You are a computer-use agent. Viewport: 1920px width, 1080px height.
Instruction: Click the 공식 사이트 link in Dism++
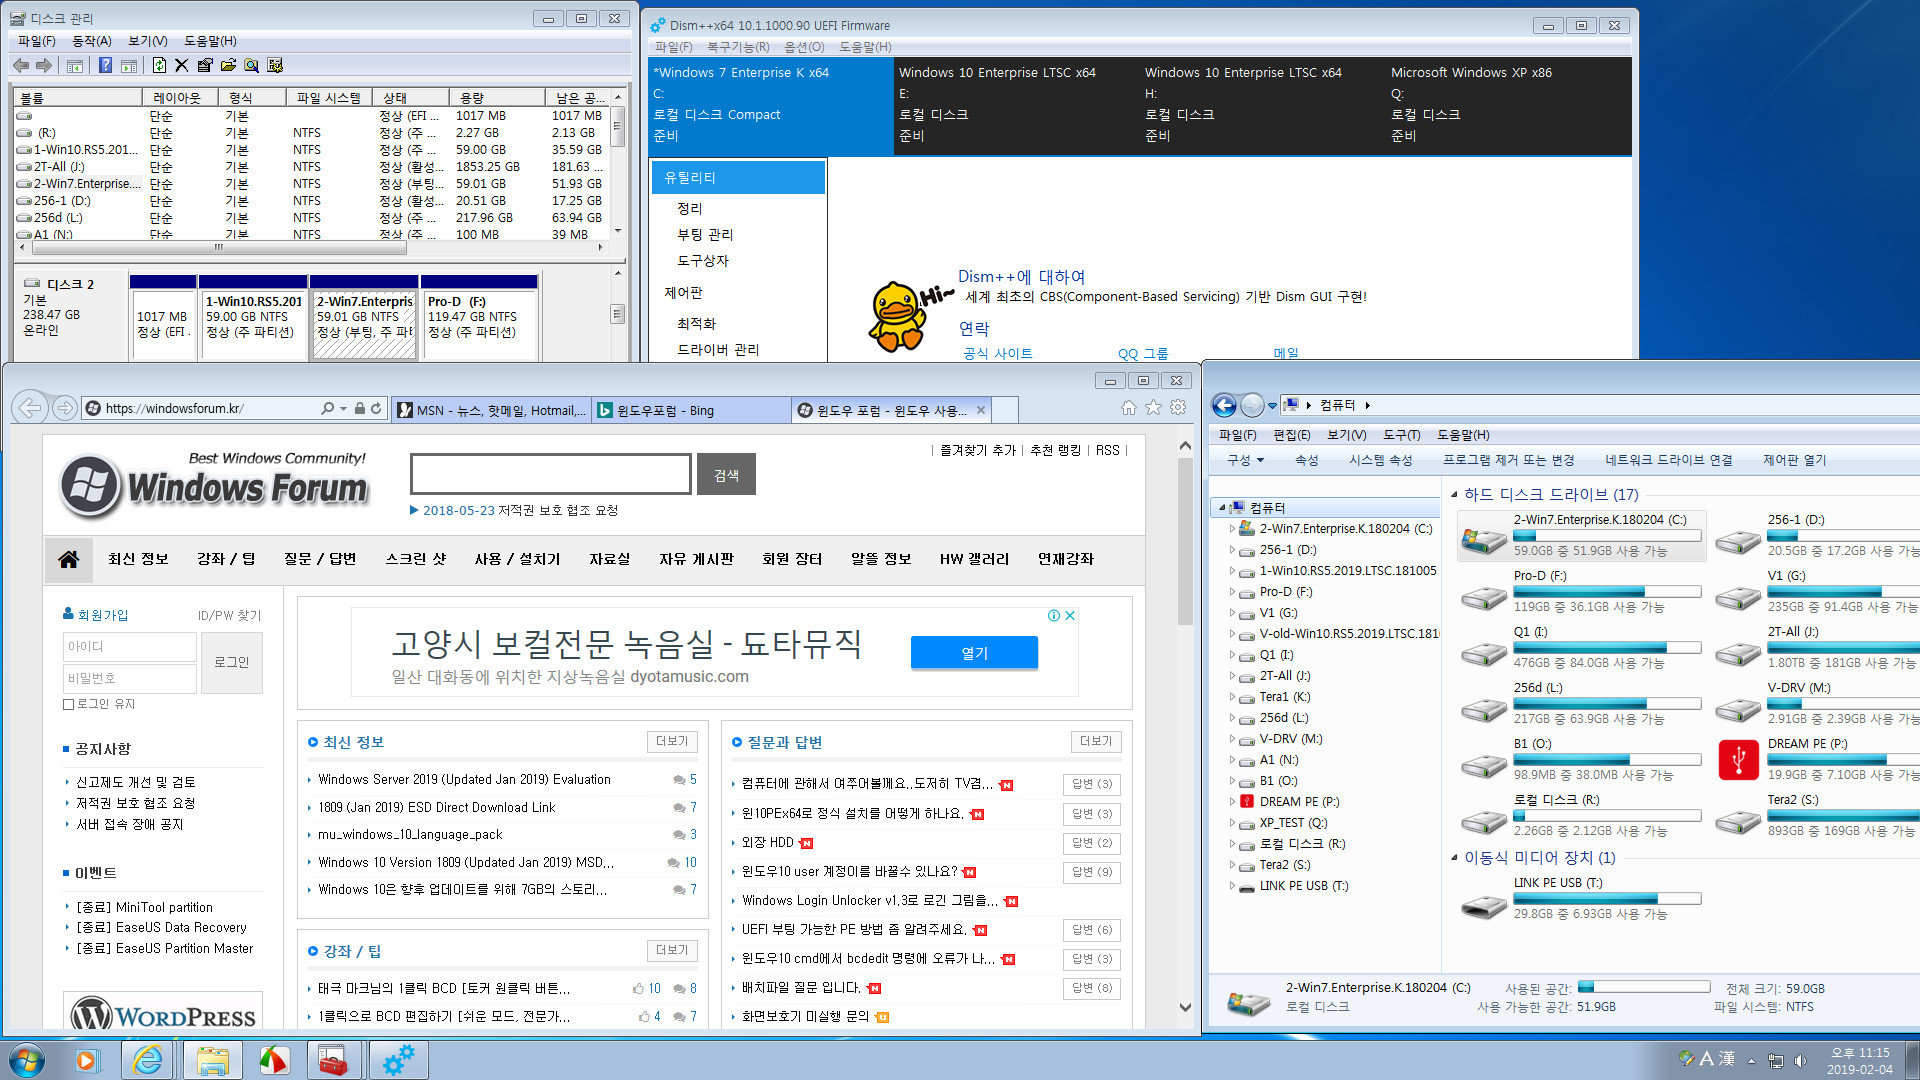[x=997, y=354]
